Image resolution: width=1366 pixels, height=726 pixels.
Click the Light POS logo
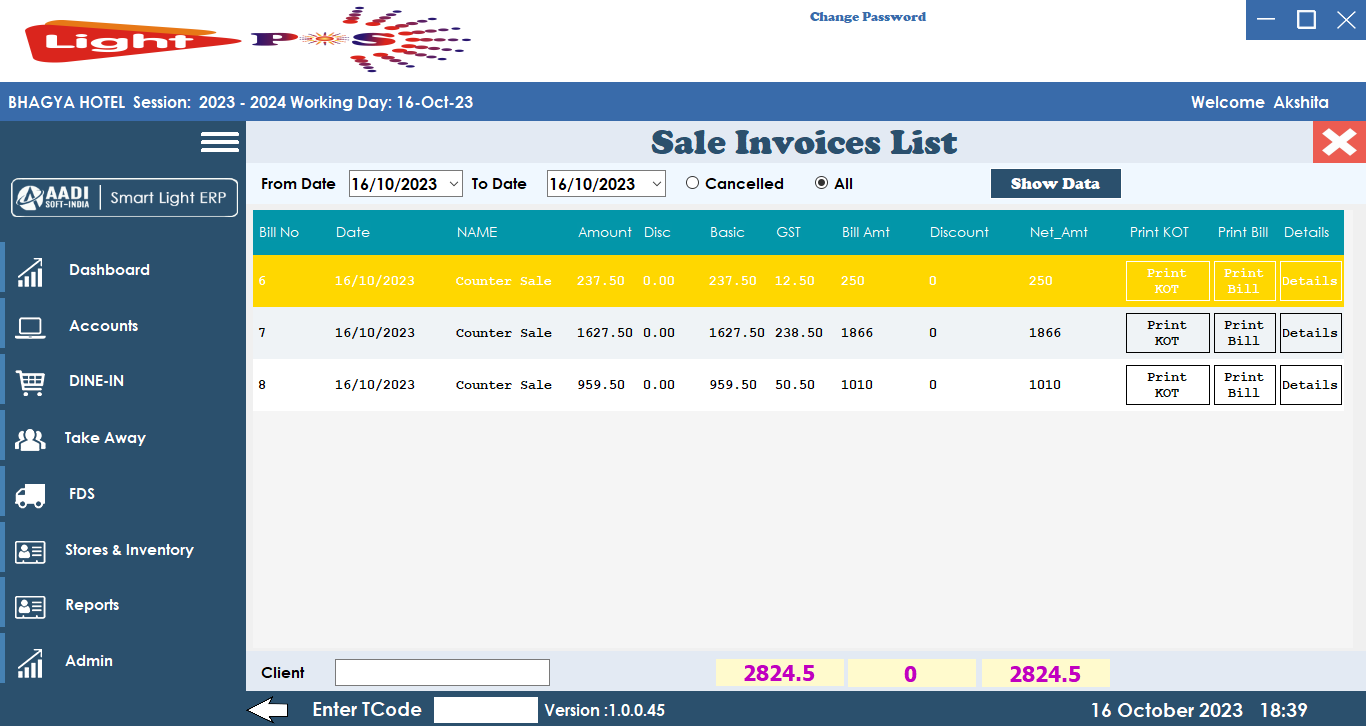tap(248, 40)
